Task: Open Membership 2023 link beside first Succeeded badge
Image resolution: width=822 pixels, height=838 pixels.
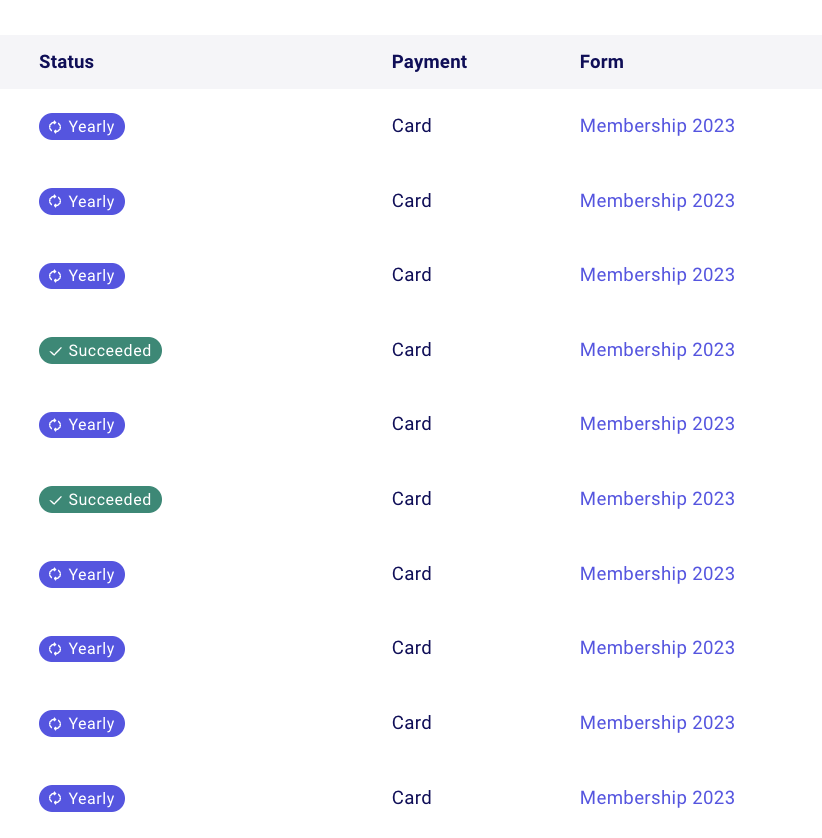Action: tap(657, 350)
